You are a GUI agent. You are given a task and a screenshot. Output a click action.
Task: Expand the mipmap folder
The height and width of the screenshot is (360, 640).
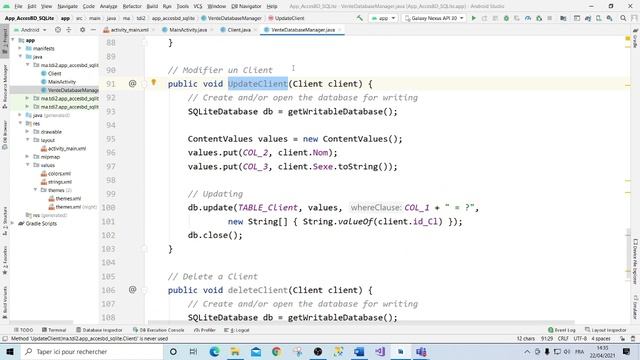28,157
